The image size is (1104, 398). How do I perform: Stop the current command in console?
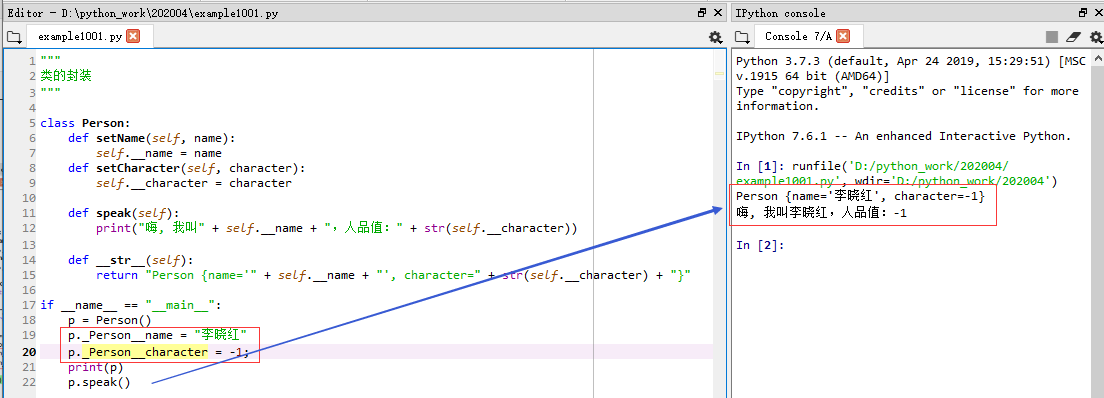click(1051, 37)
